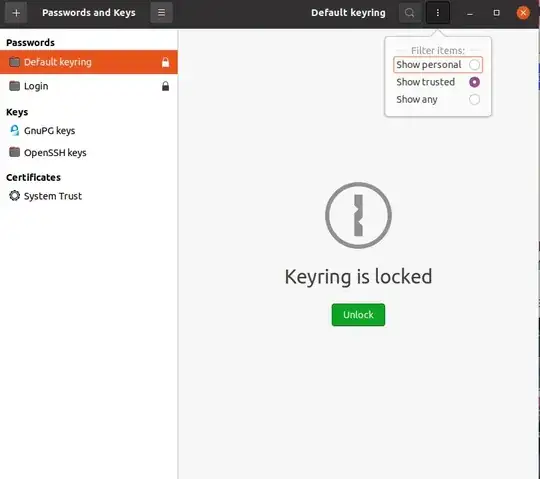Open the GnuPG keys label
This screenshot has height=479, width=540.
tap(50, 131)
